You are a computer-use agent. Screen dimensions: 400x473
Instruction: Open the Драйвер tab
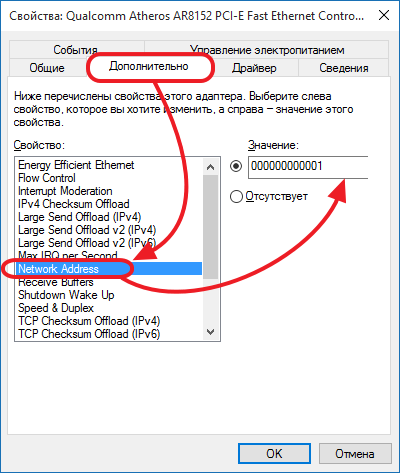coord(254,68)
